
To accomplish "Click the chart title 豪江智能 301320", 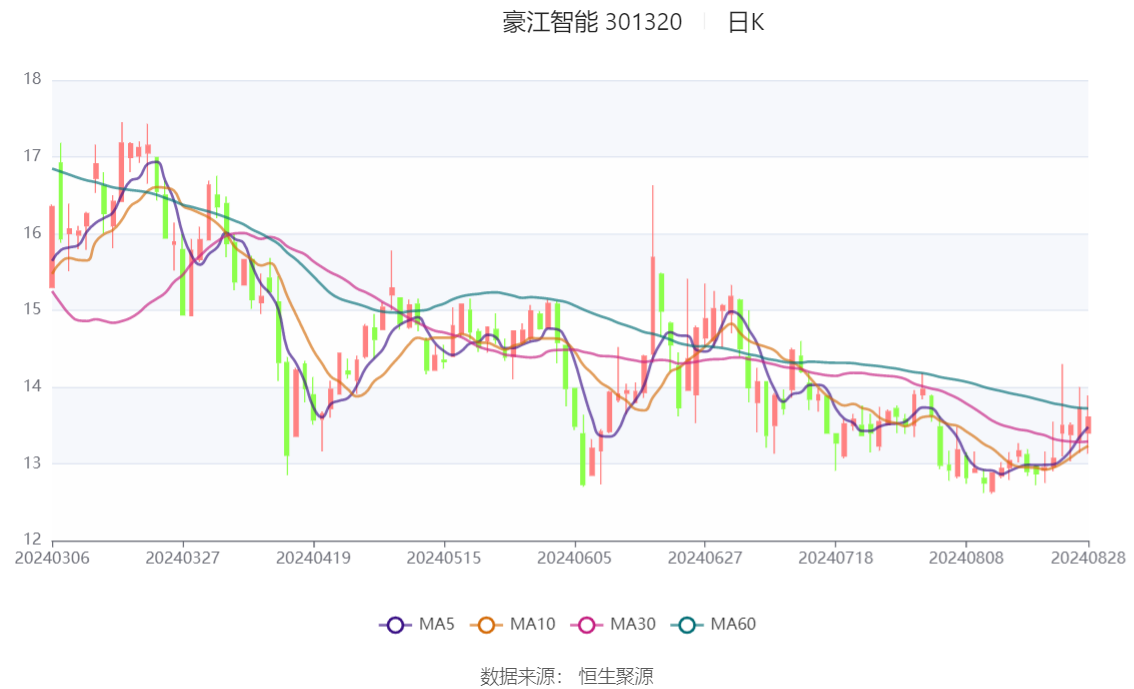I will [x=592, y=22].
